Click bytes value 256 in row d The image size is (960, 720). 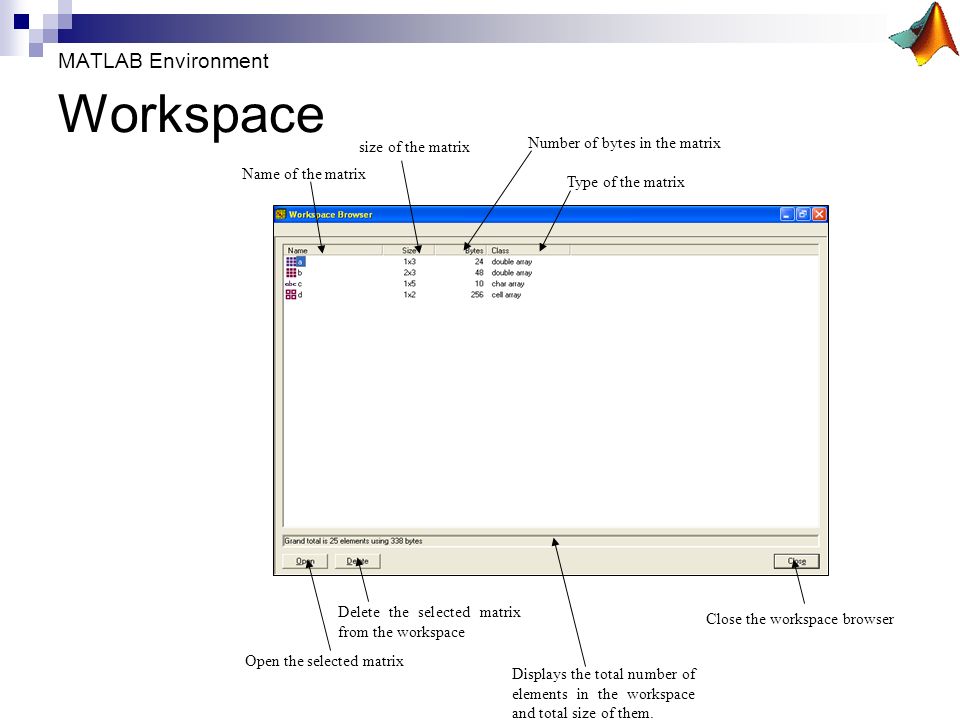point(477,294)
